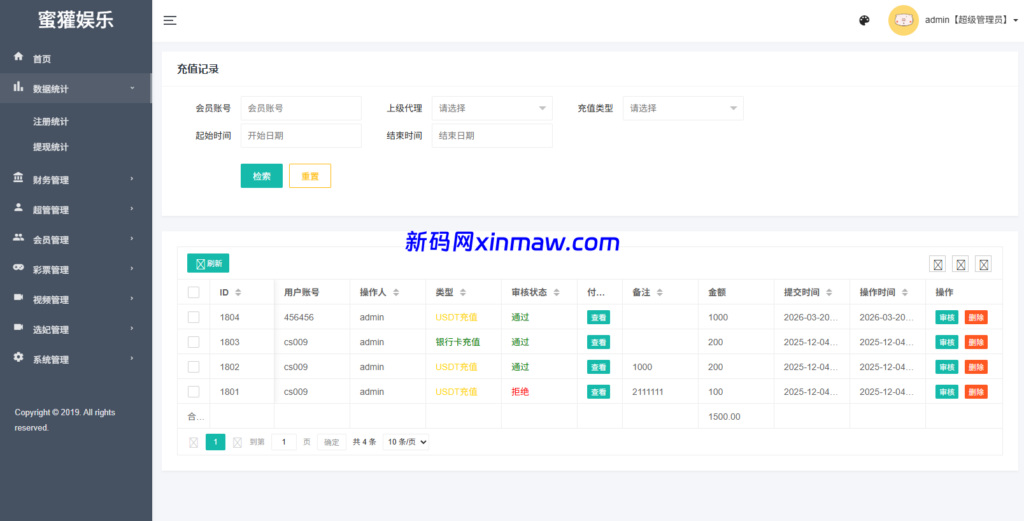Open the 10 条/页 page size selector
The width and height of the screenshot is (1024, 521).
click(406, 442)
